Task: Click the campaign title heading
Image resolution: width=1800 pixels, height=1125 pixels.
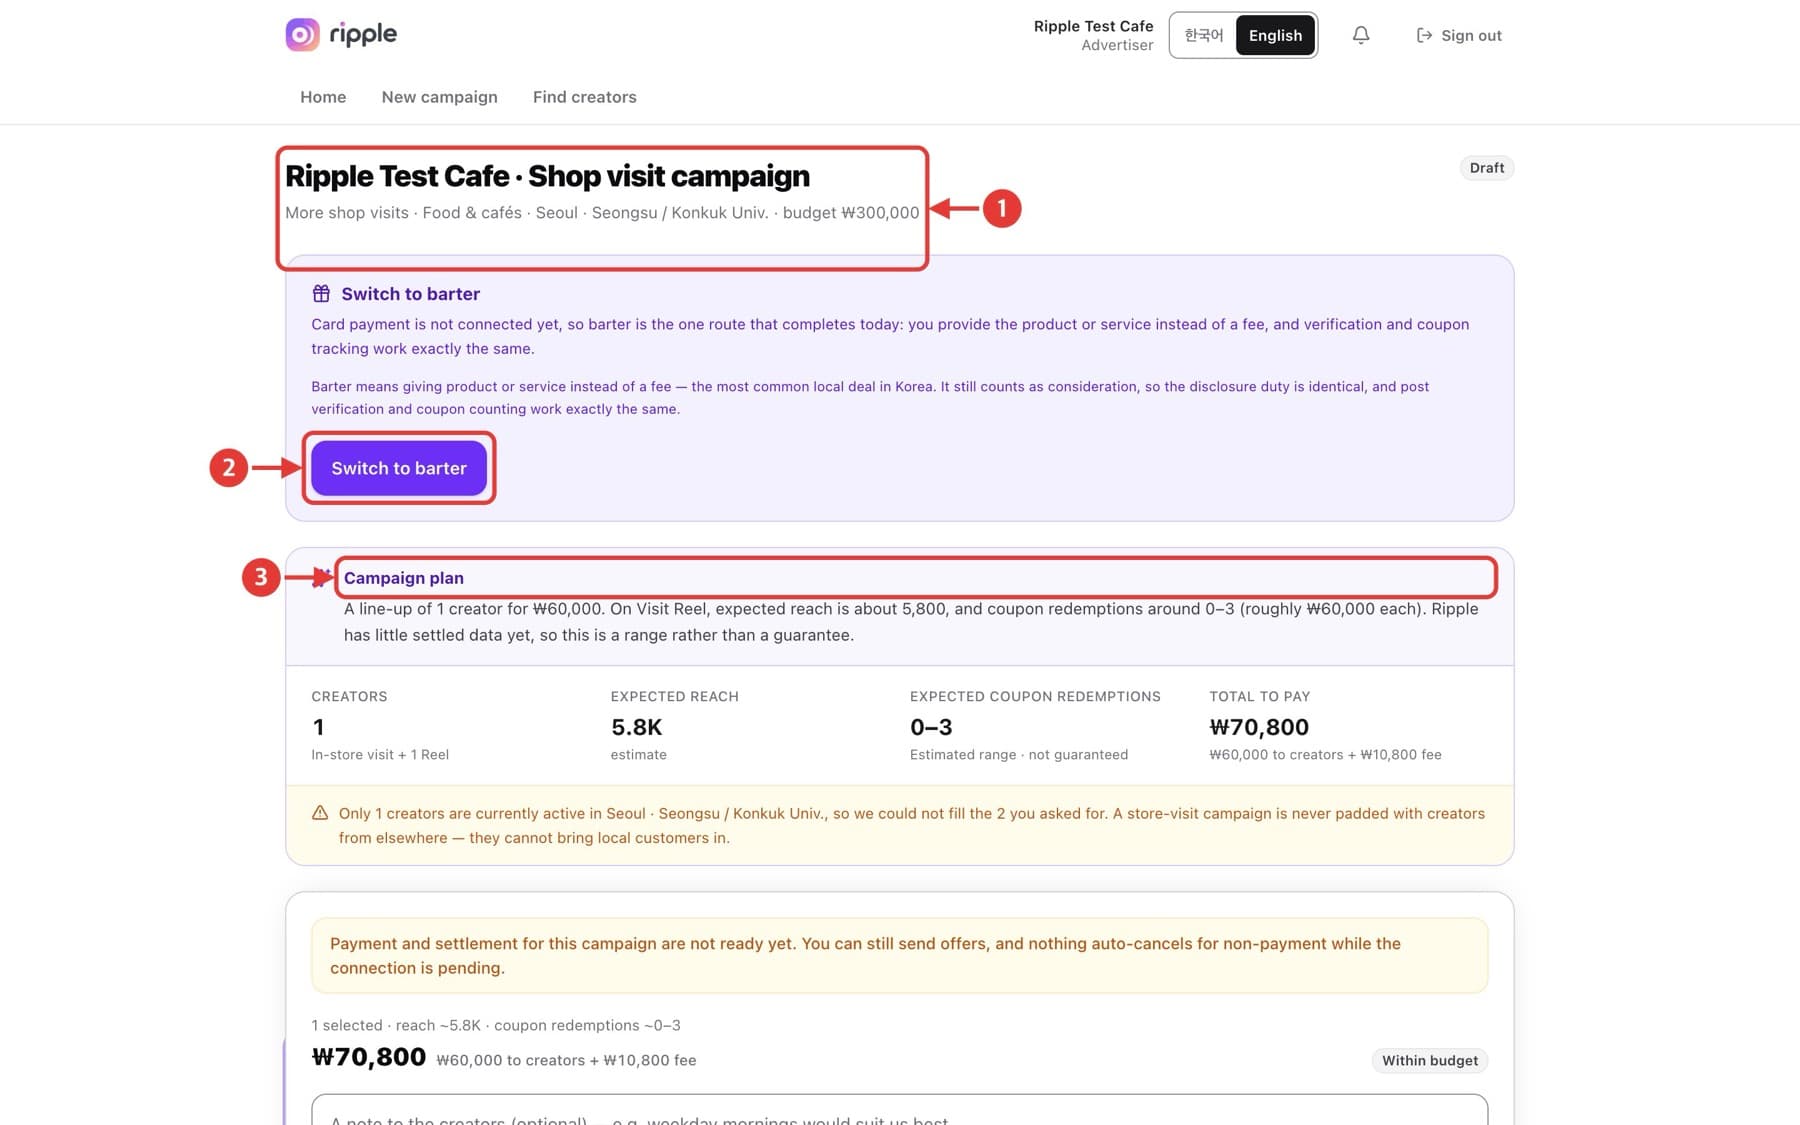Action: 547,176
